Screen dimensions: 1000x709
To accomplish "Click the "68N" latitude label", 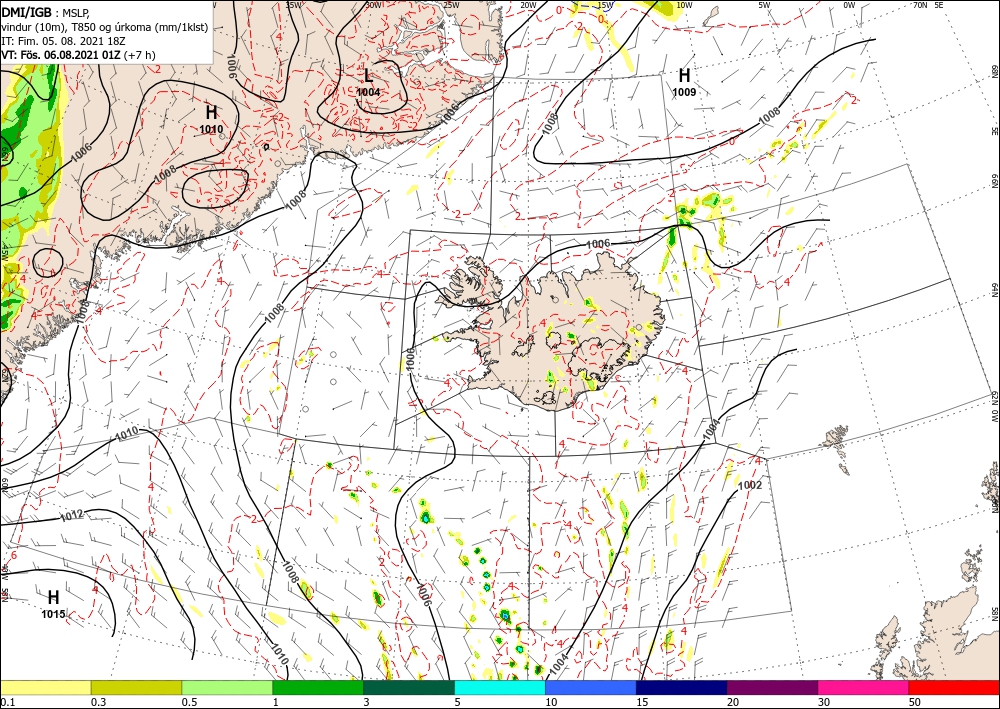I will pos(994,71).
